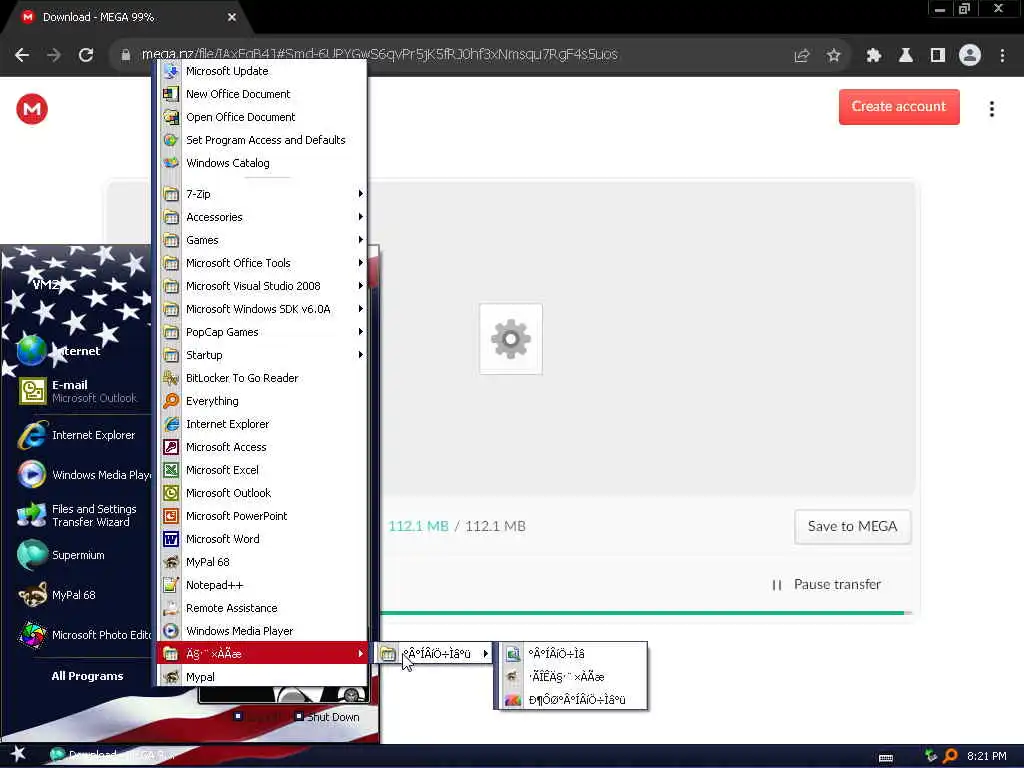The width and height of the screenshot is (1024, 768).
Task: Click All Programs in Start menu
Action: 88,677
